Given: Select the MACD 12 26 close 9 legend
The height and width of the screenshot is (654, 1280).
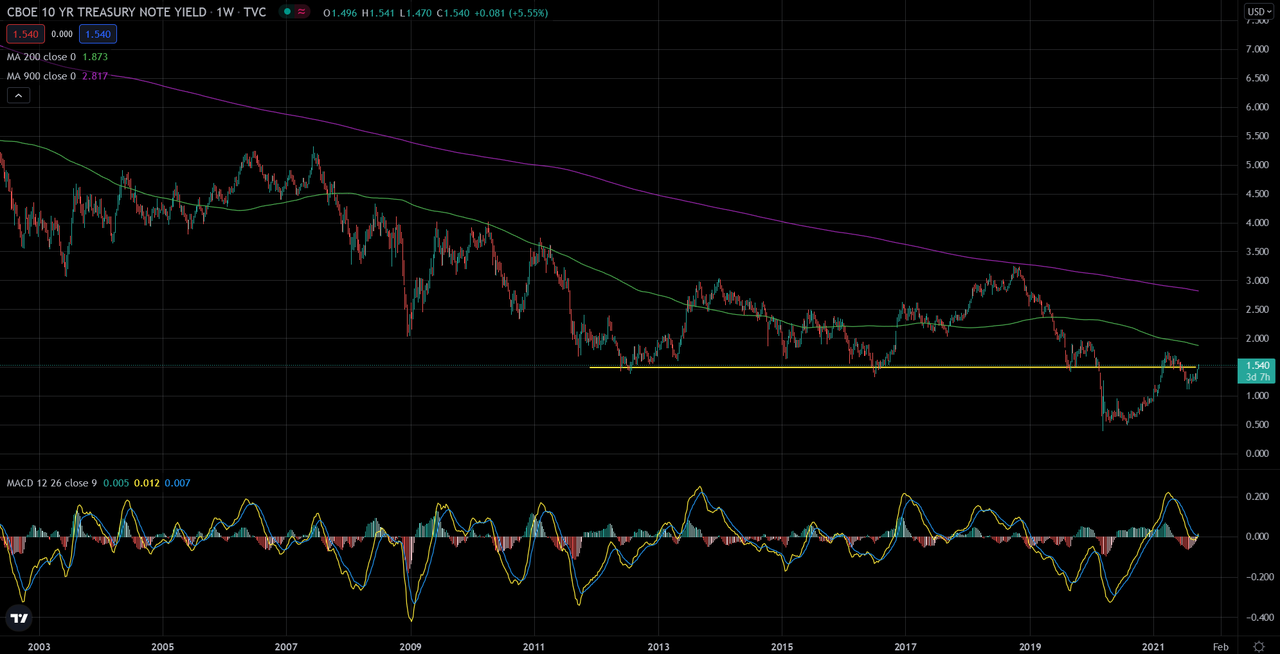Looking at the screenshot, I should point(50,483).
